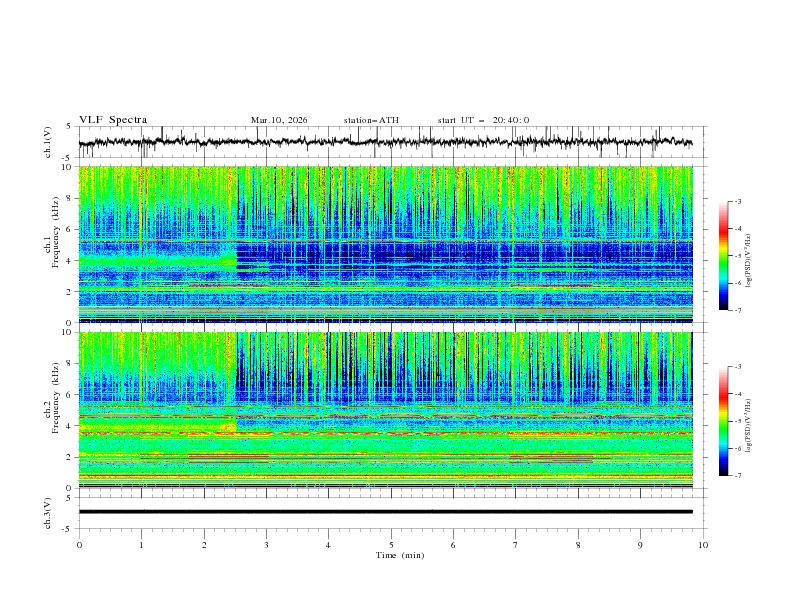Click the ch.1(V) waveform trace
Image resolution: width=792 pixels, height=612 pixels.
click(386, 142)
